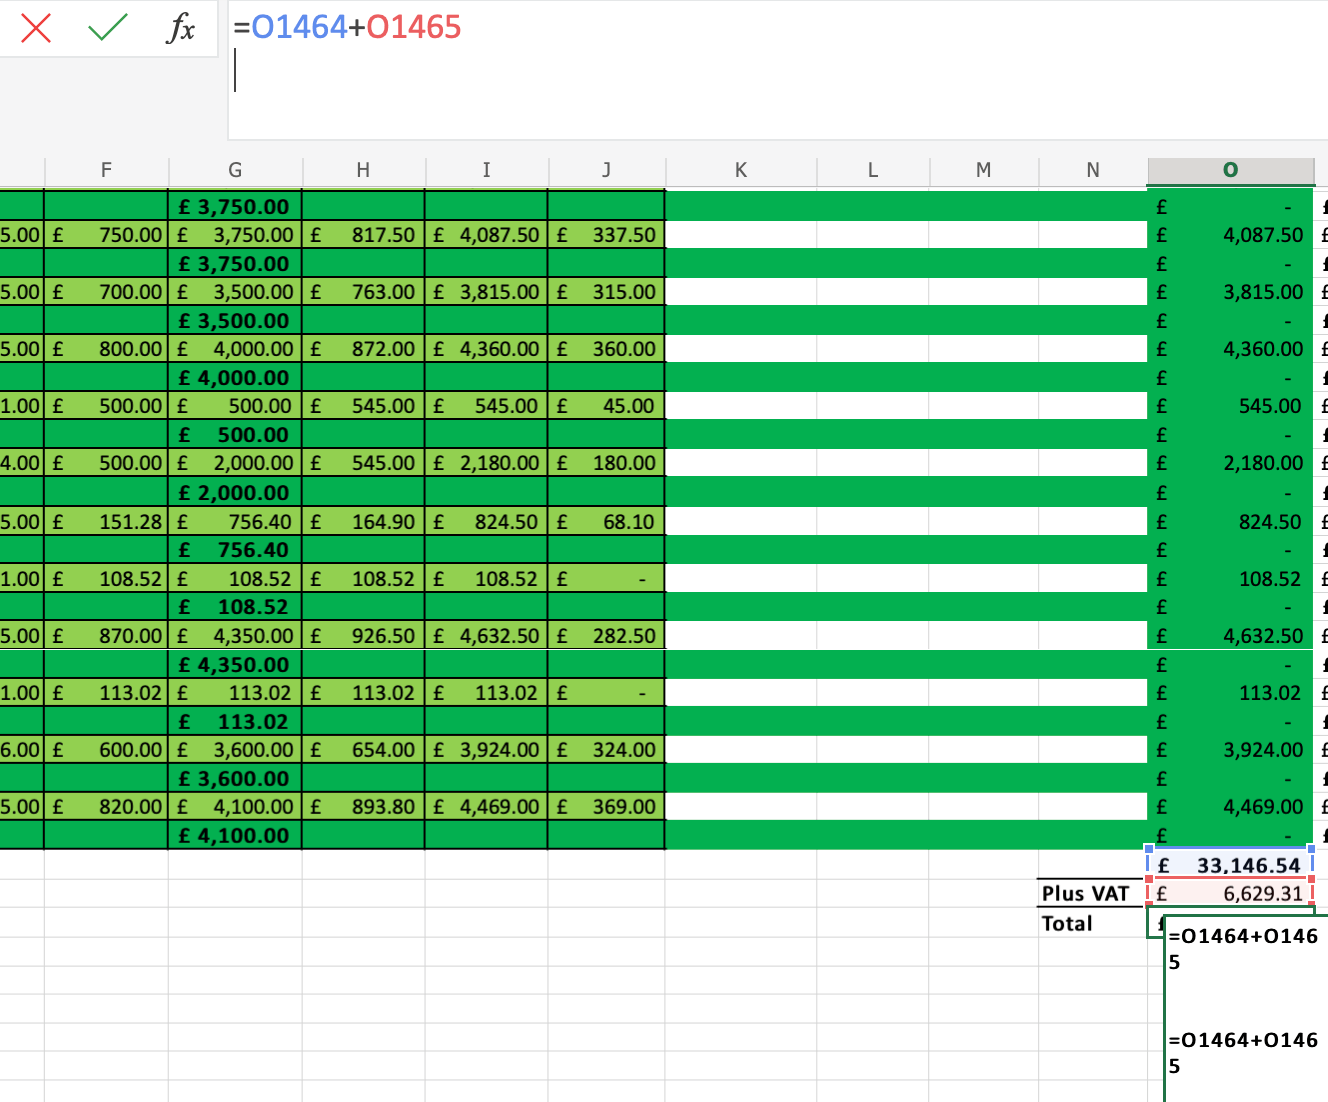This screenshot has width=1328, height=1102.
Task: Select the £45.00 cell in column J
Action: tap(606, 406)
